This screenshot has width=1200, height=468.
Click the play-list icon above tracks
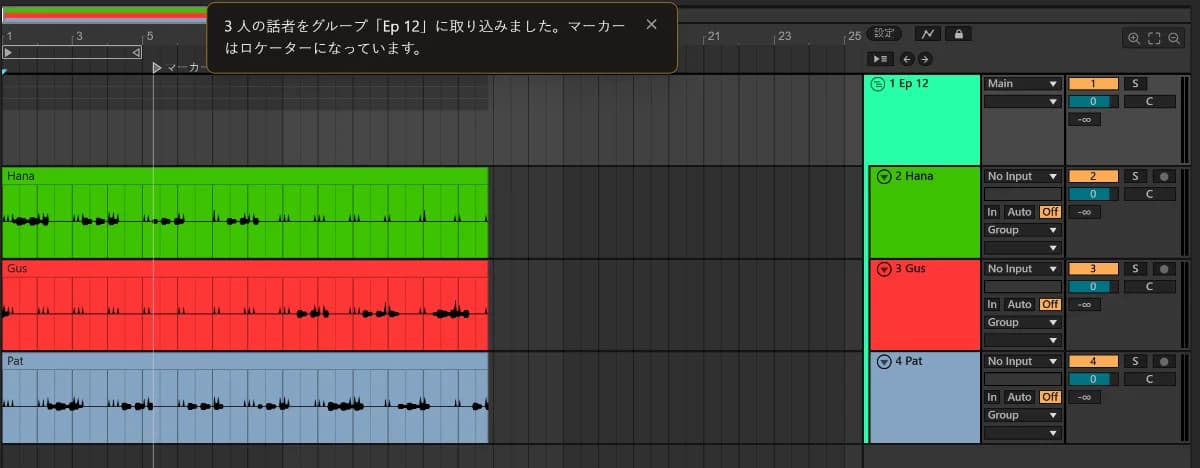point(881,59)
